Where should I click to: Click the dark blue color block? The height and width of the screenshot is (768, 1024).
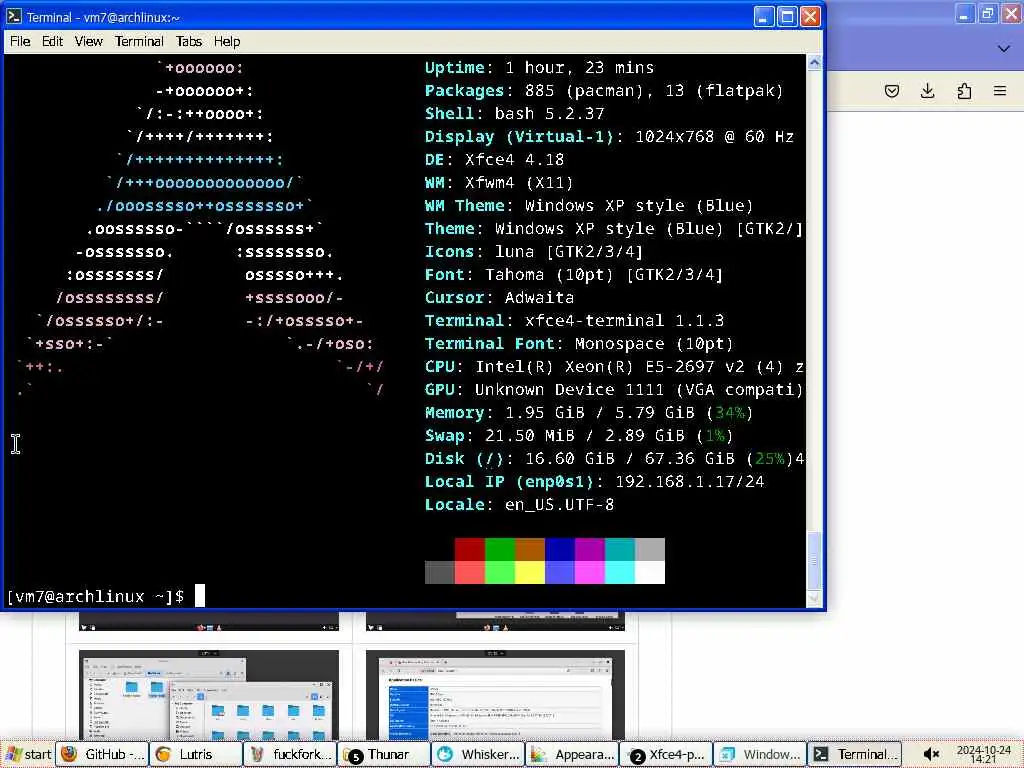[560, 549]
